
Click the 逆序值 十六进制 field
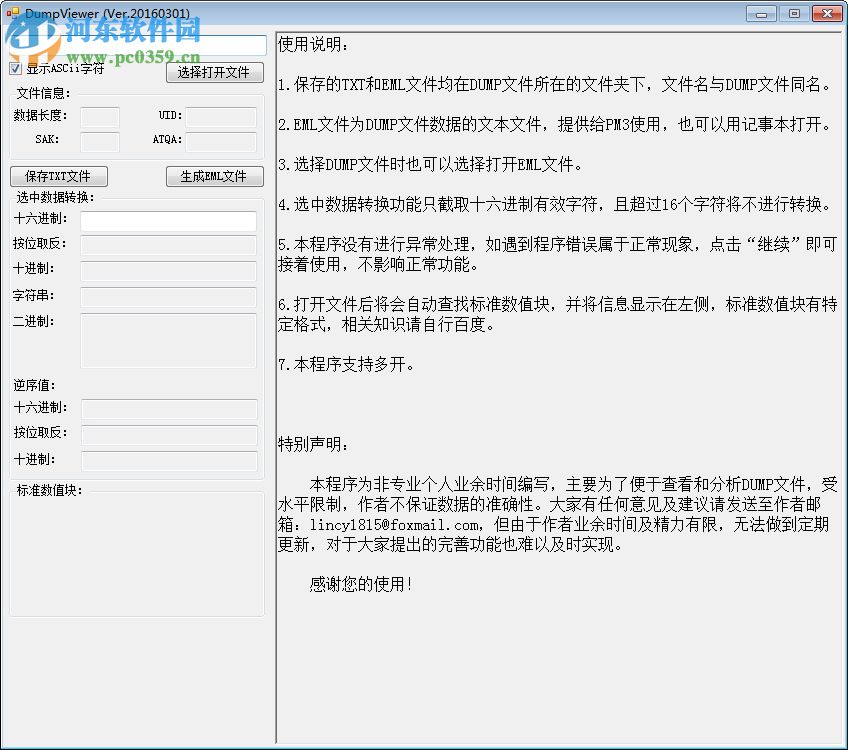point(168,409)
